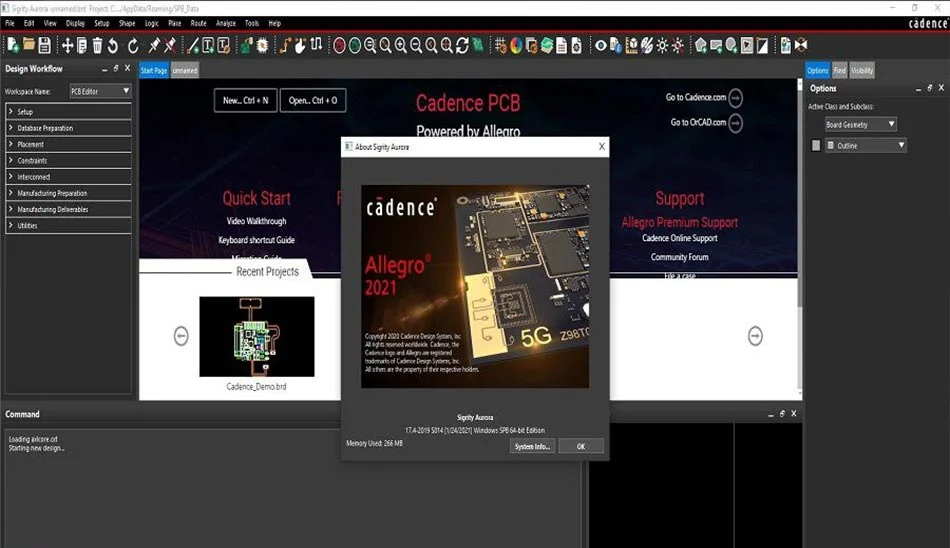Open the Workspace Name PCB Editor dropdown
The height and width of the screenshot is (548, 950).
pos(100,92)
